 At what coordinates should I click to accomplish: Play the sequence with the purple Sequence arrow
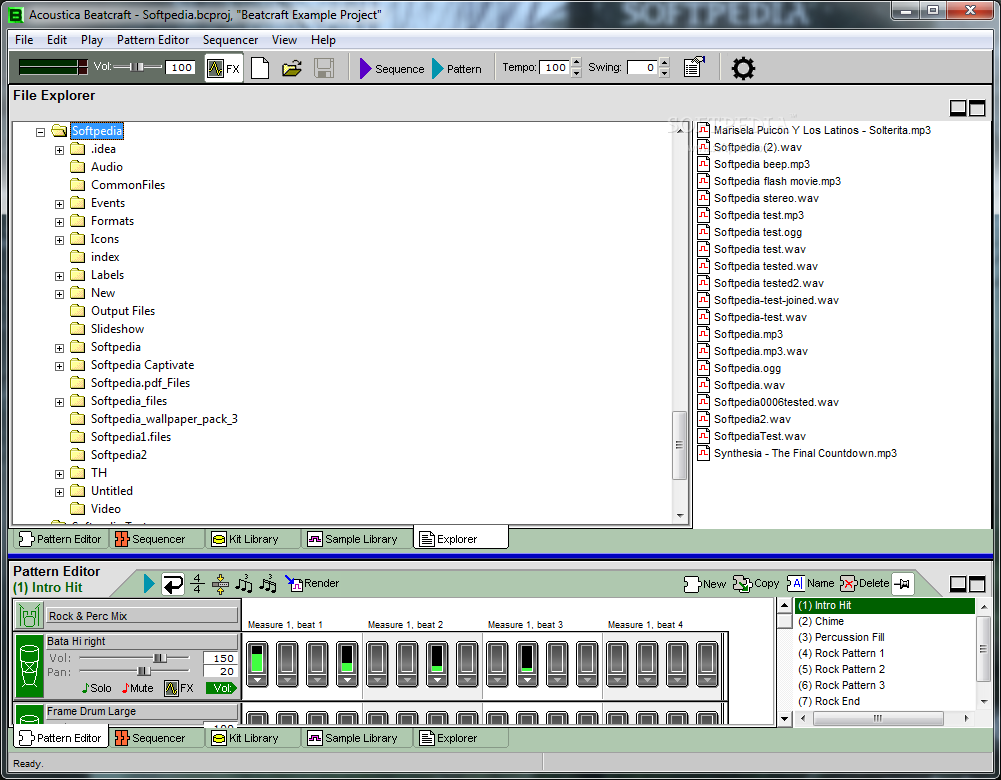(391, 68)
